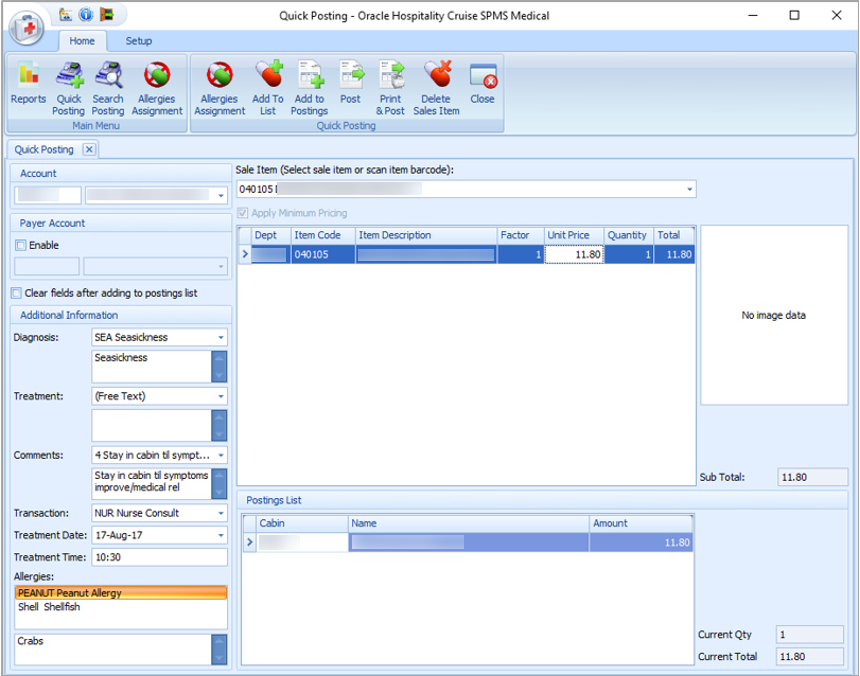Click the Close button in Quick Posting group
Viewport: 860px width, 676px height.
(x=482, y=85)
